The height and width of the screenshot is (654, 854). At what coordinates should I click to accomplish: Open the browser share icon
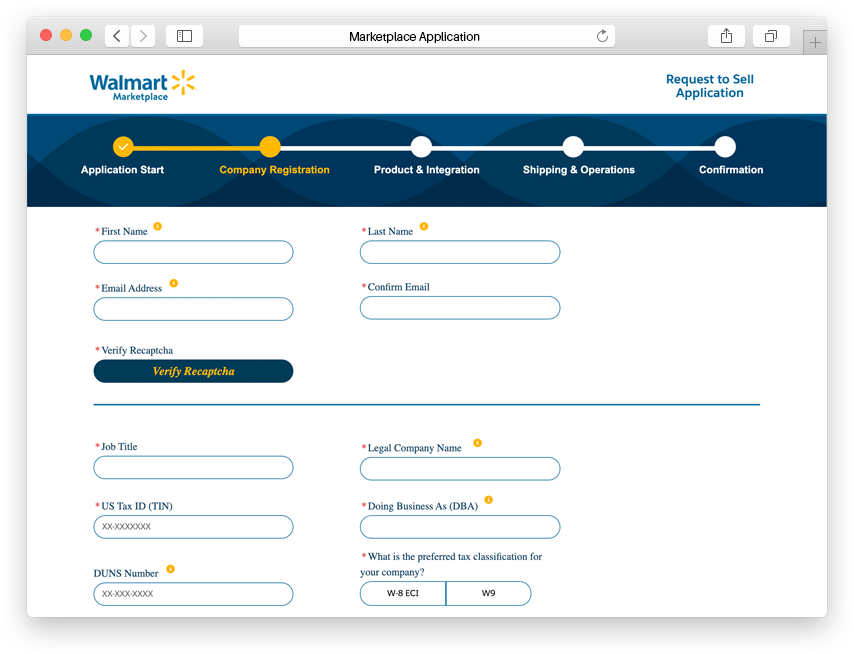[726, 36]
